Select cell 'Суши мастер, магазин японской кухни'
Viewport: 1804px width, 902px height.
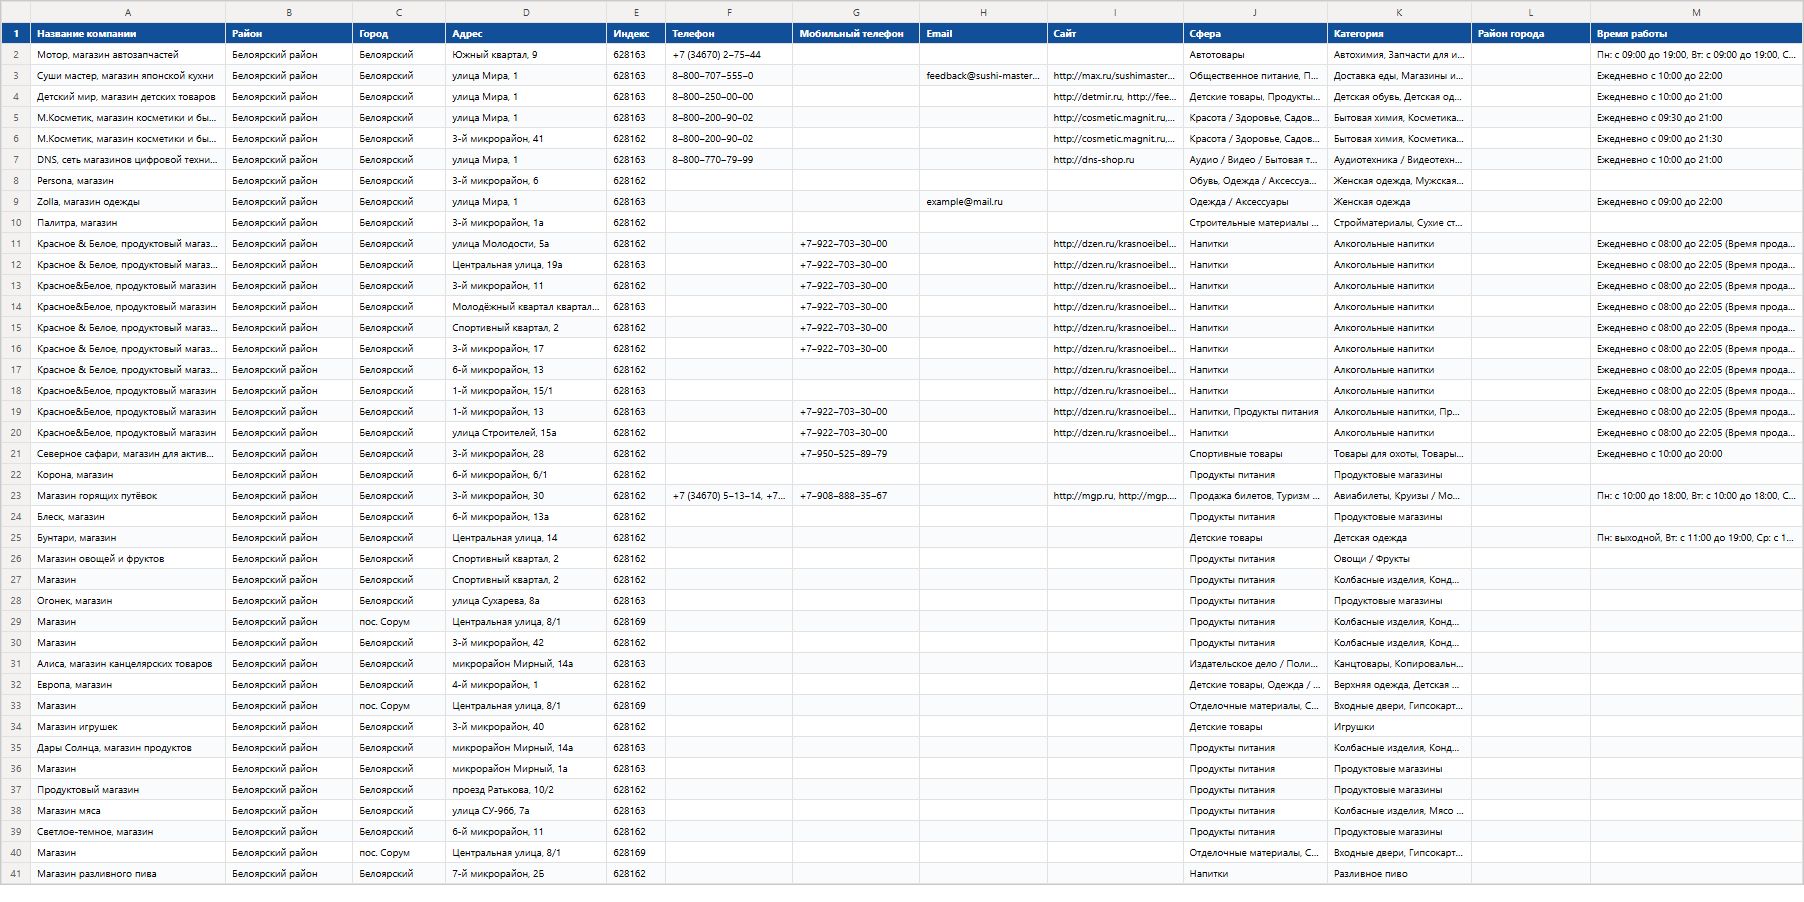point(128,76)
